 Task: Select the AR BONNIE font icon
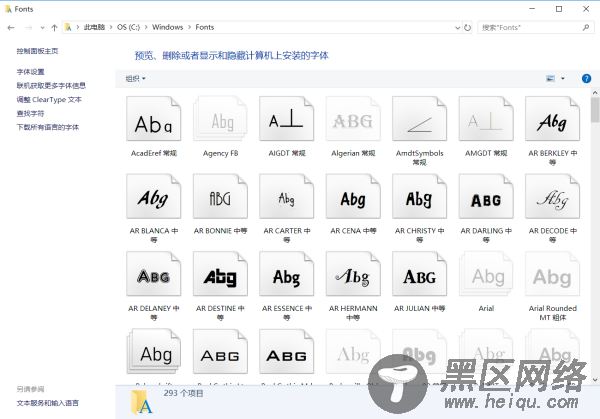[x=220, y=196]
